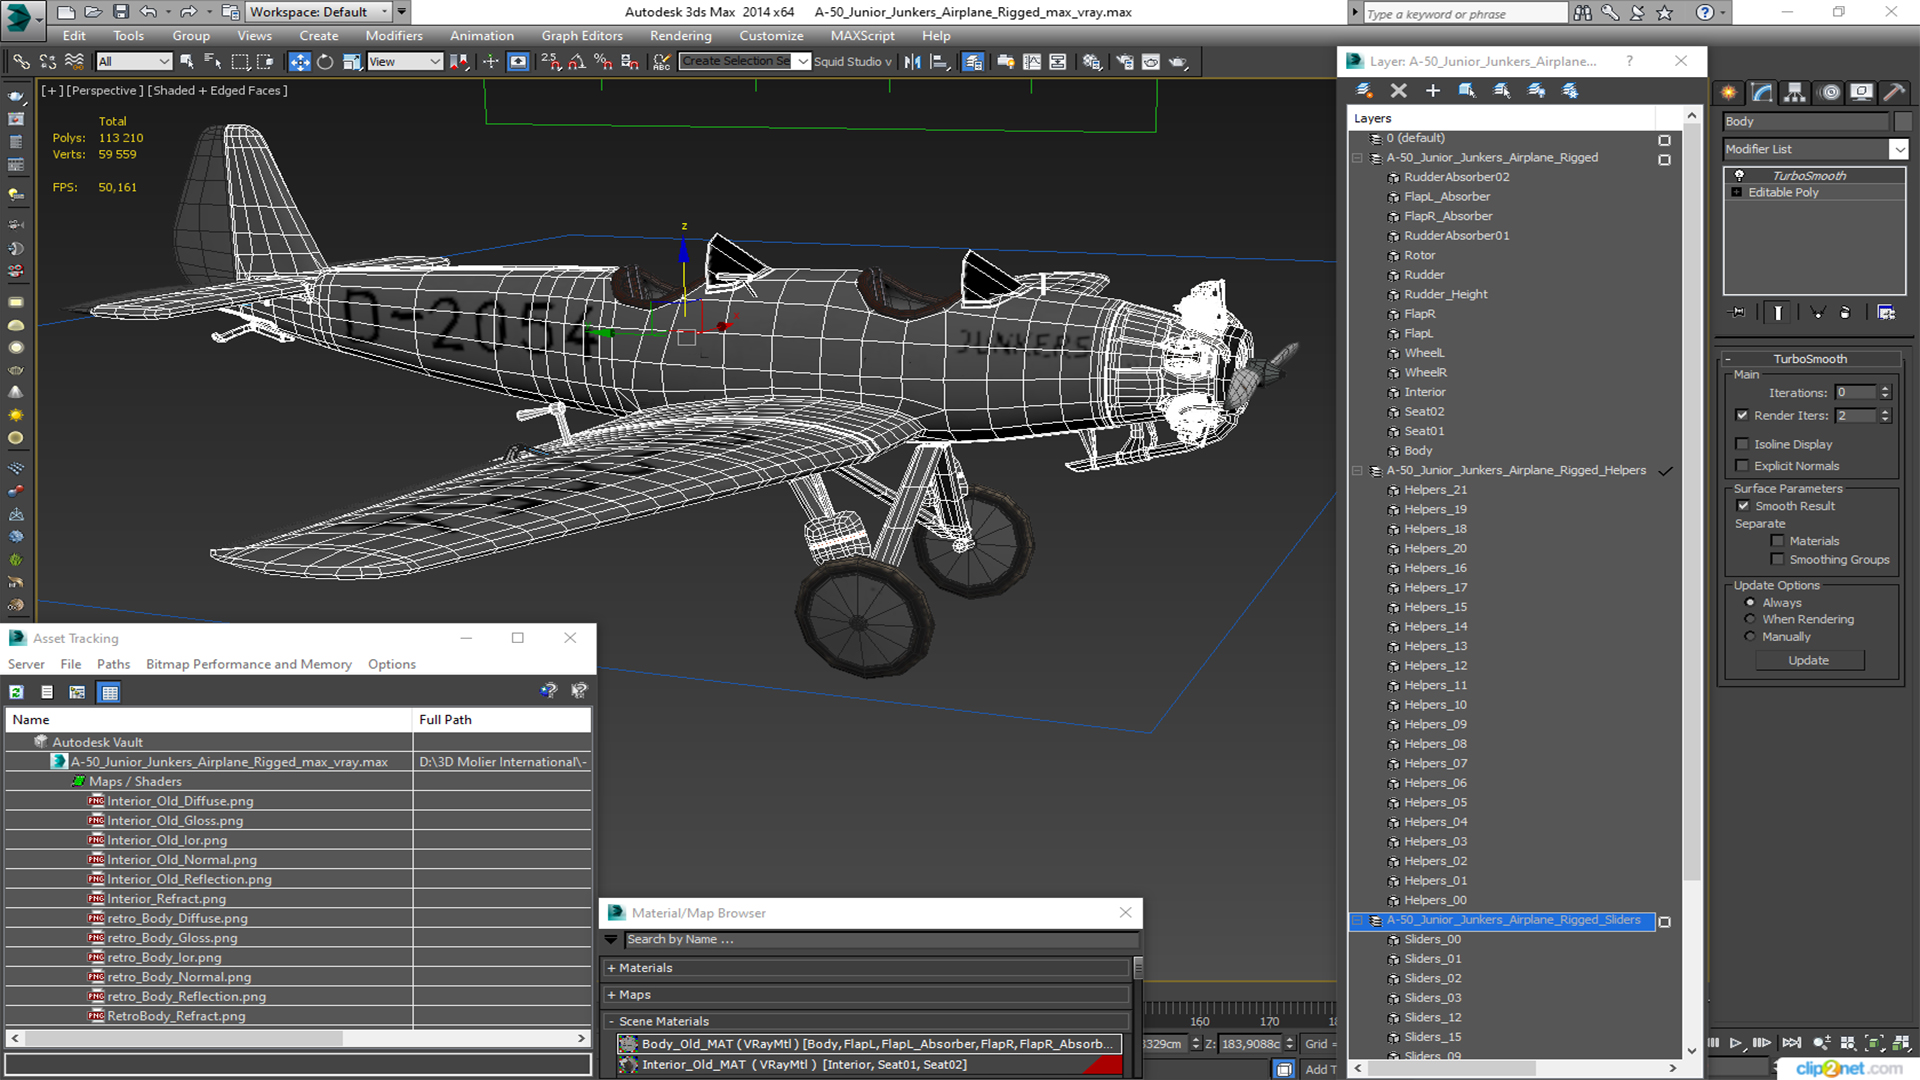Open the Hierarchy command panel tab
Image resolution: width=1920 pixels, height=1080 pixels.
pos(1795,92)
